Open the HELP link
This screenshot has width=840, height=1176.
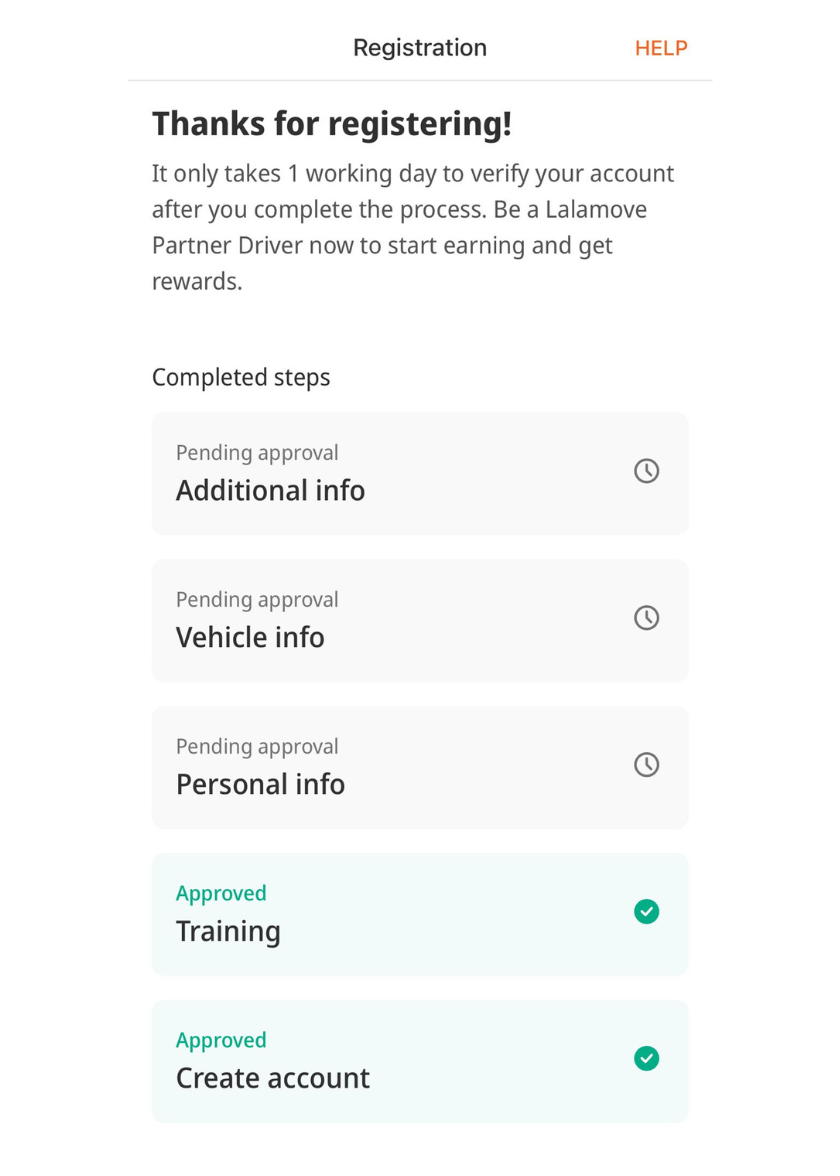point(661,48)
